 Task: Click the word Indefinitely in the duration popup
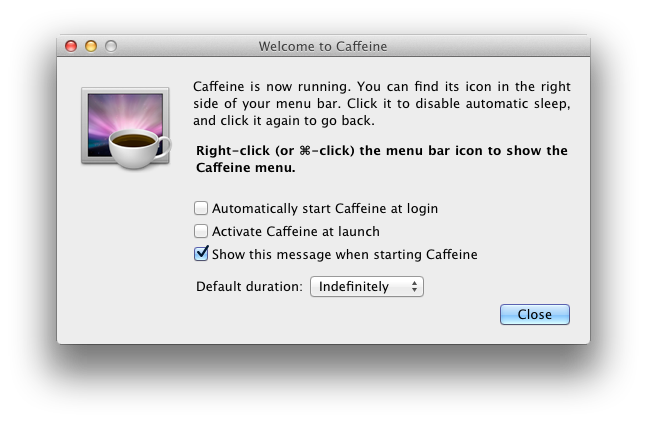[354, 286]
